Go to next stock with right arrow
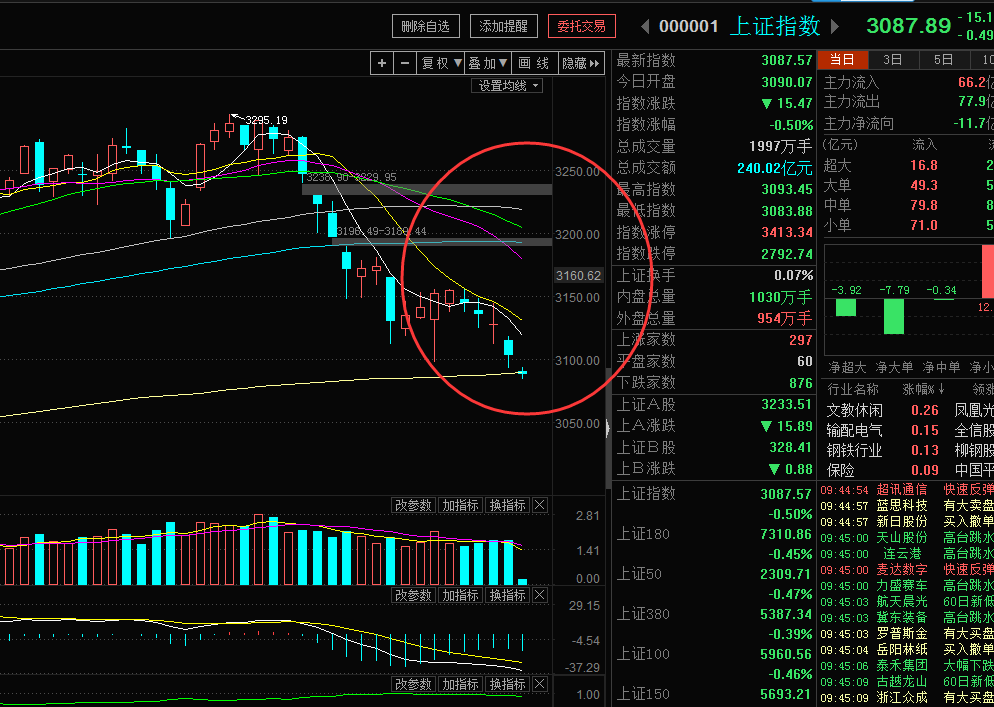 pyautogui.click(x=835, y=27)
